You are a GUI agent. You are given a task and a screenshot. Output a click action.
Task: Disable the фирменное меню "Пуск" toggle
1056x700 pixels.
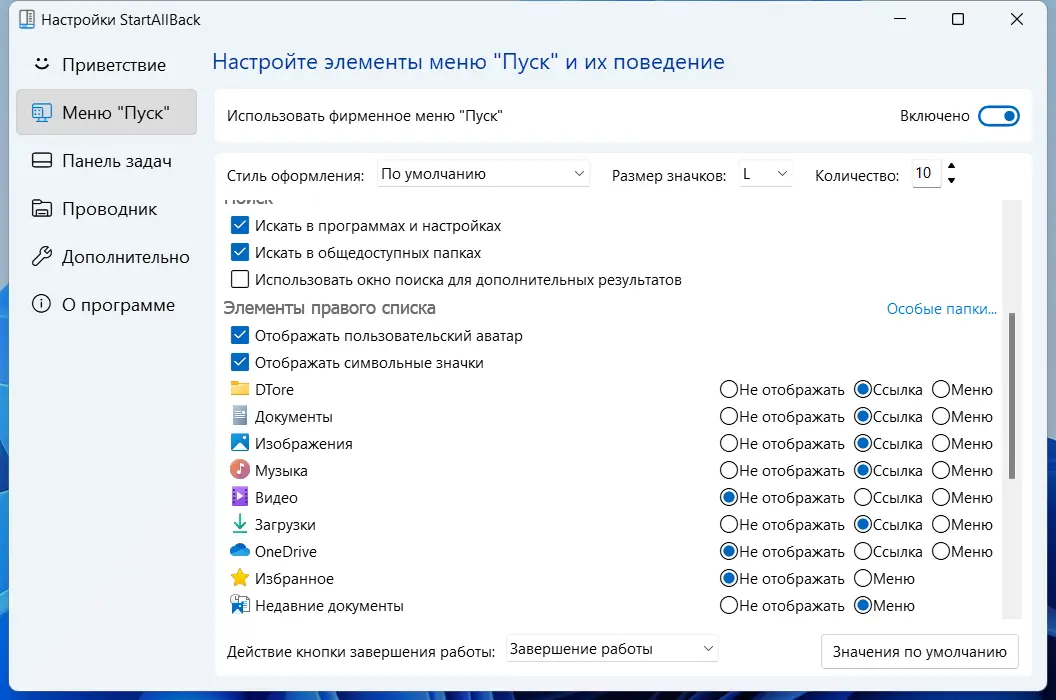click(x=999, y=115)
